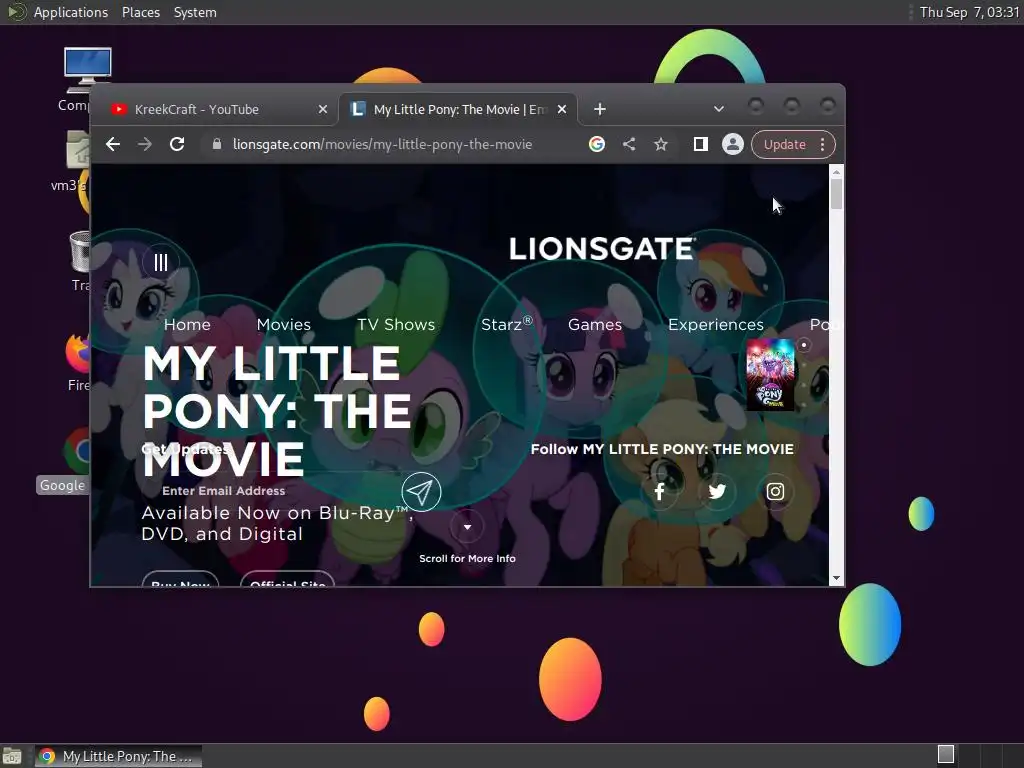Click the clock showing Thu Sep 7
Viewport: 1024px width, 768px height.
coord(969,12)
